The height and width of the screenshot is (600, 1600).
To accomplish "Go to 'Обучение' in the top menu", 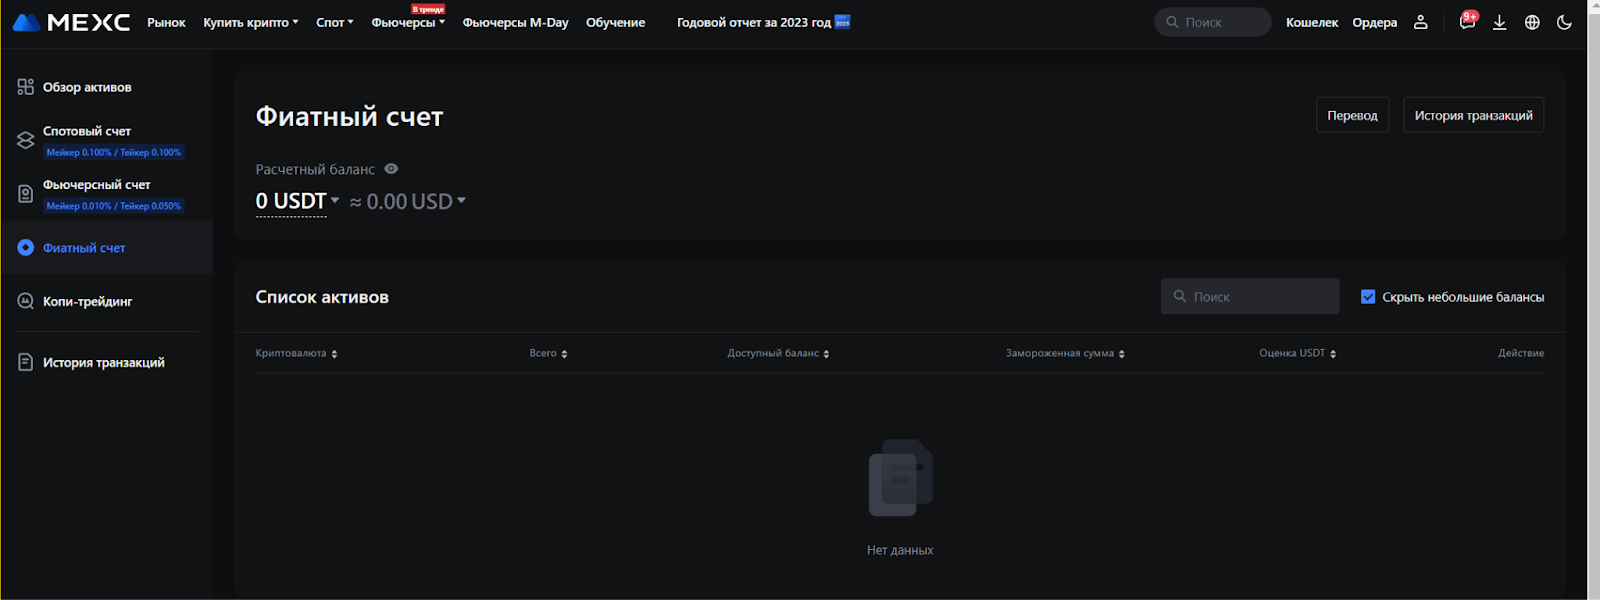I will (x=615, y=22).
